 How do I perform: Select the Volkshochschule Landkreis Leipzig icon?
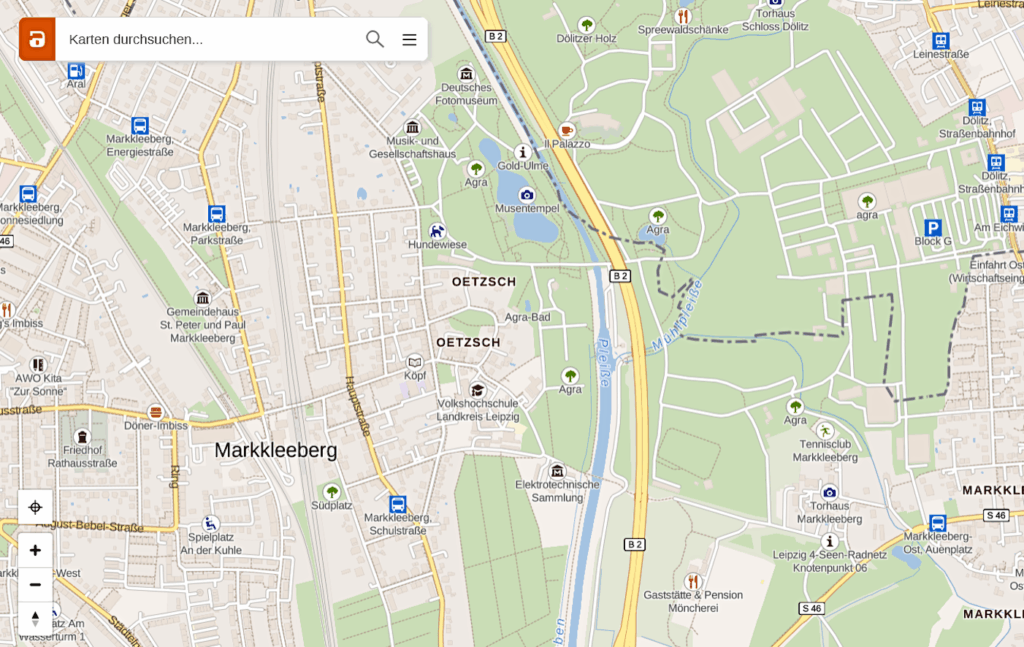point(477,390)
